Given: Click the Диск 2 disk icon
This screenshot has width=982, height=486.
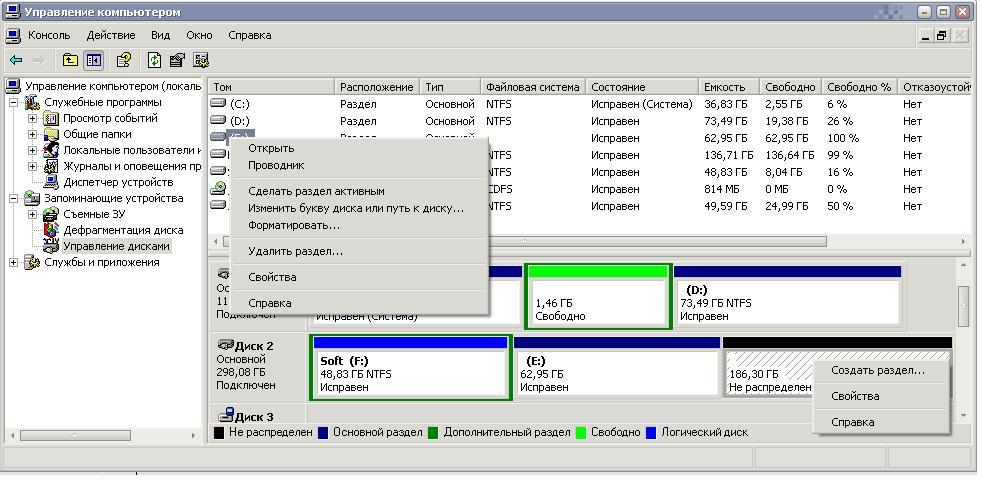Looking at the screenshot, I should pos(225,345).
